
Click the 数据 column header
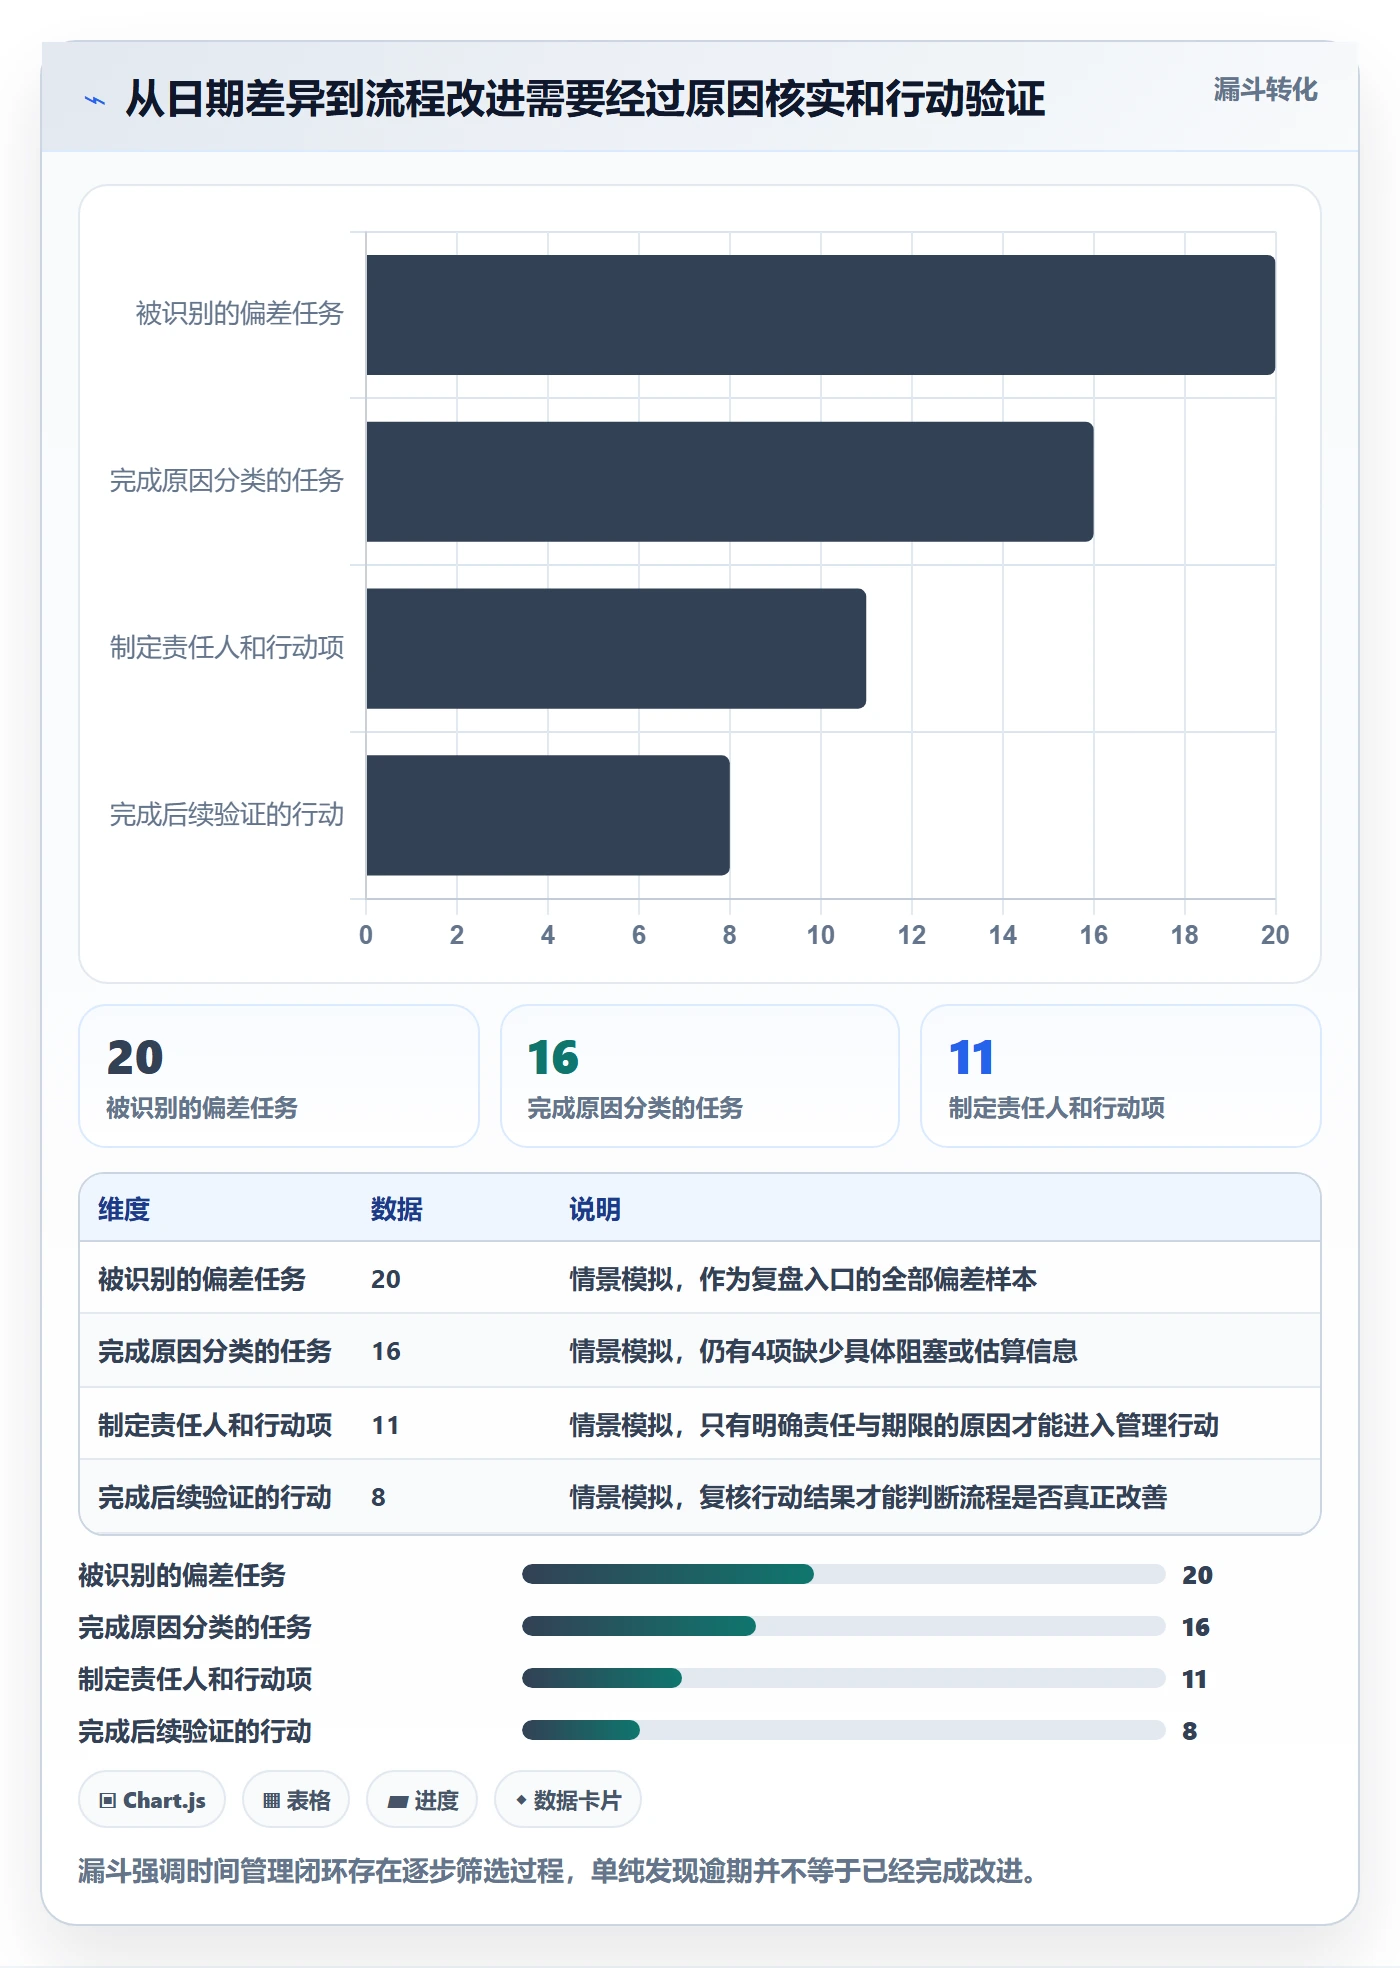[397, 1209]
